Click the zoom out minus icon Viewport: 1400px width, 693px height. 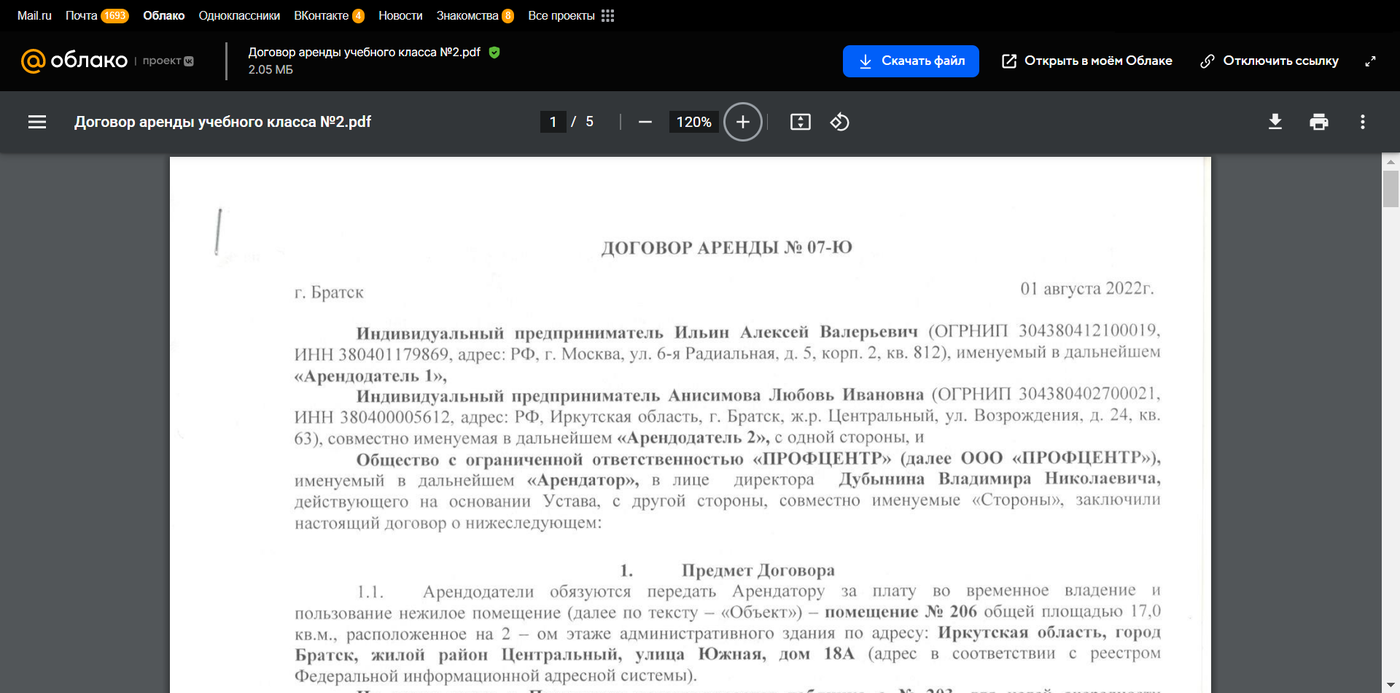pyautogui.click(x=645, y=122)
